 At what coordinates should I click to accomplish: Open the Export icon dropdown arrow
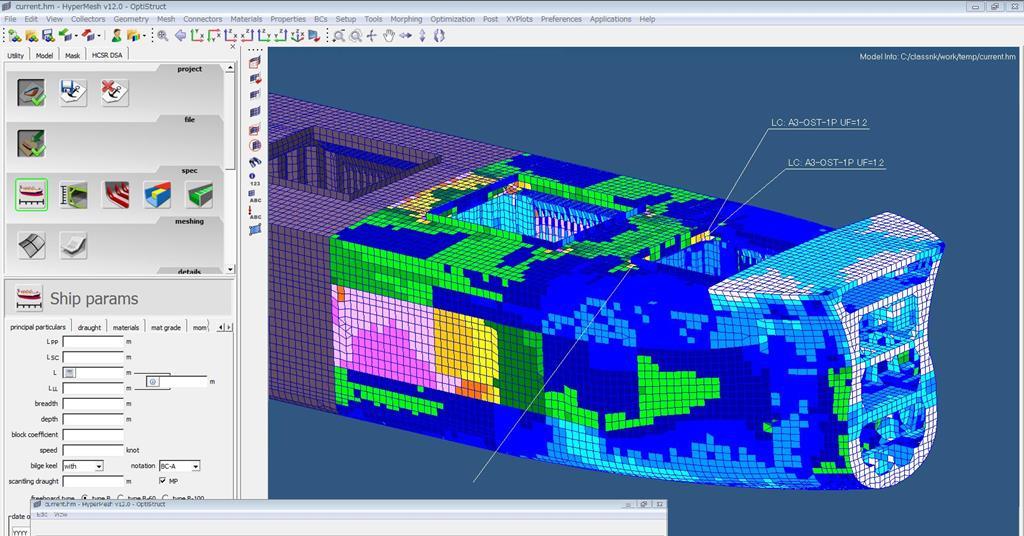pyautogui.click(x=98, y=36)
